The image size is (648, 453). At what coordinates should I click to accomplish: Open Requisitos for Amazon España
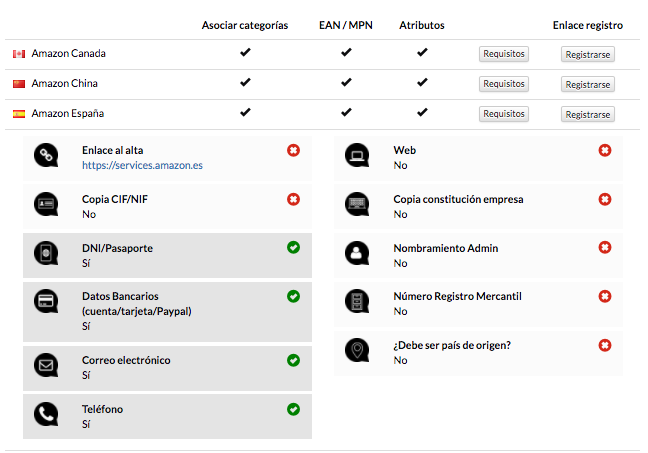[x=504, y=114]
